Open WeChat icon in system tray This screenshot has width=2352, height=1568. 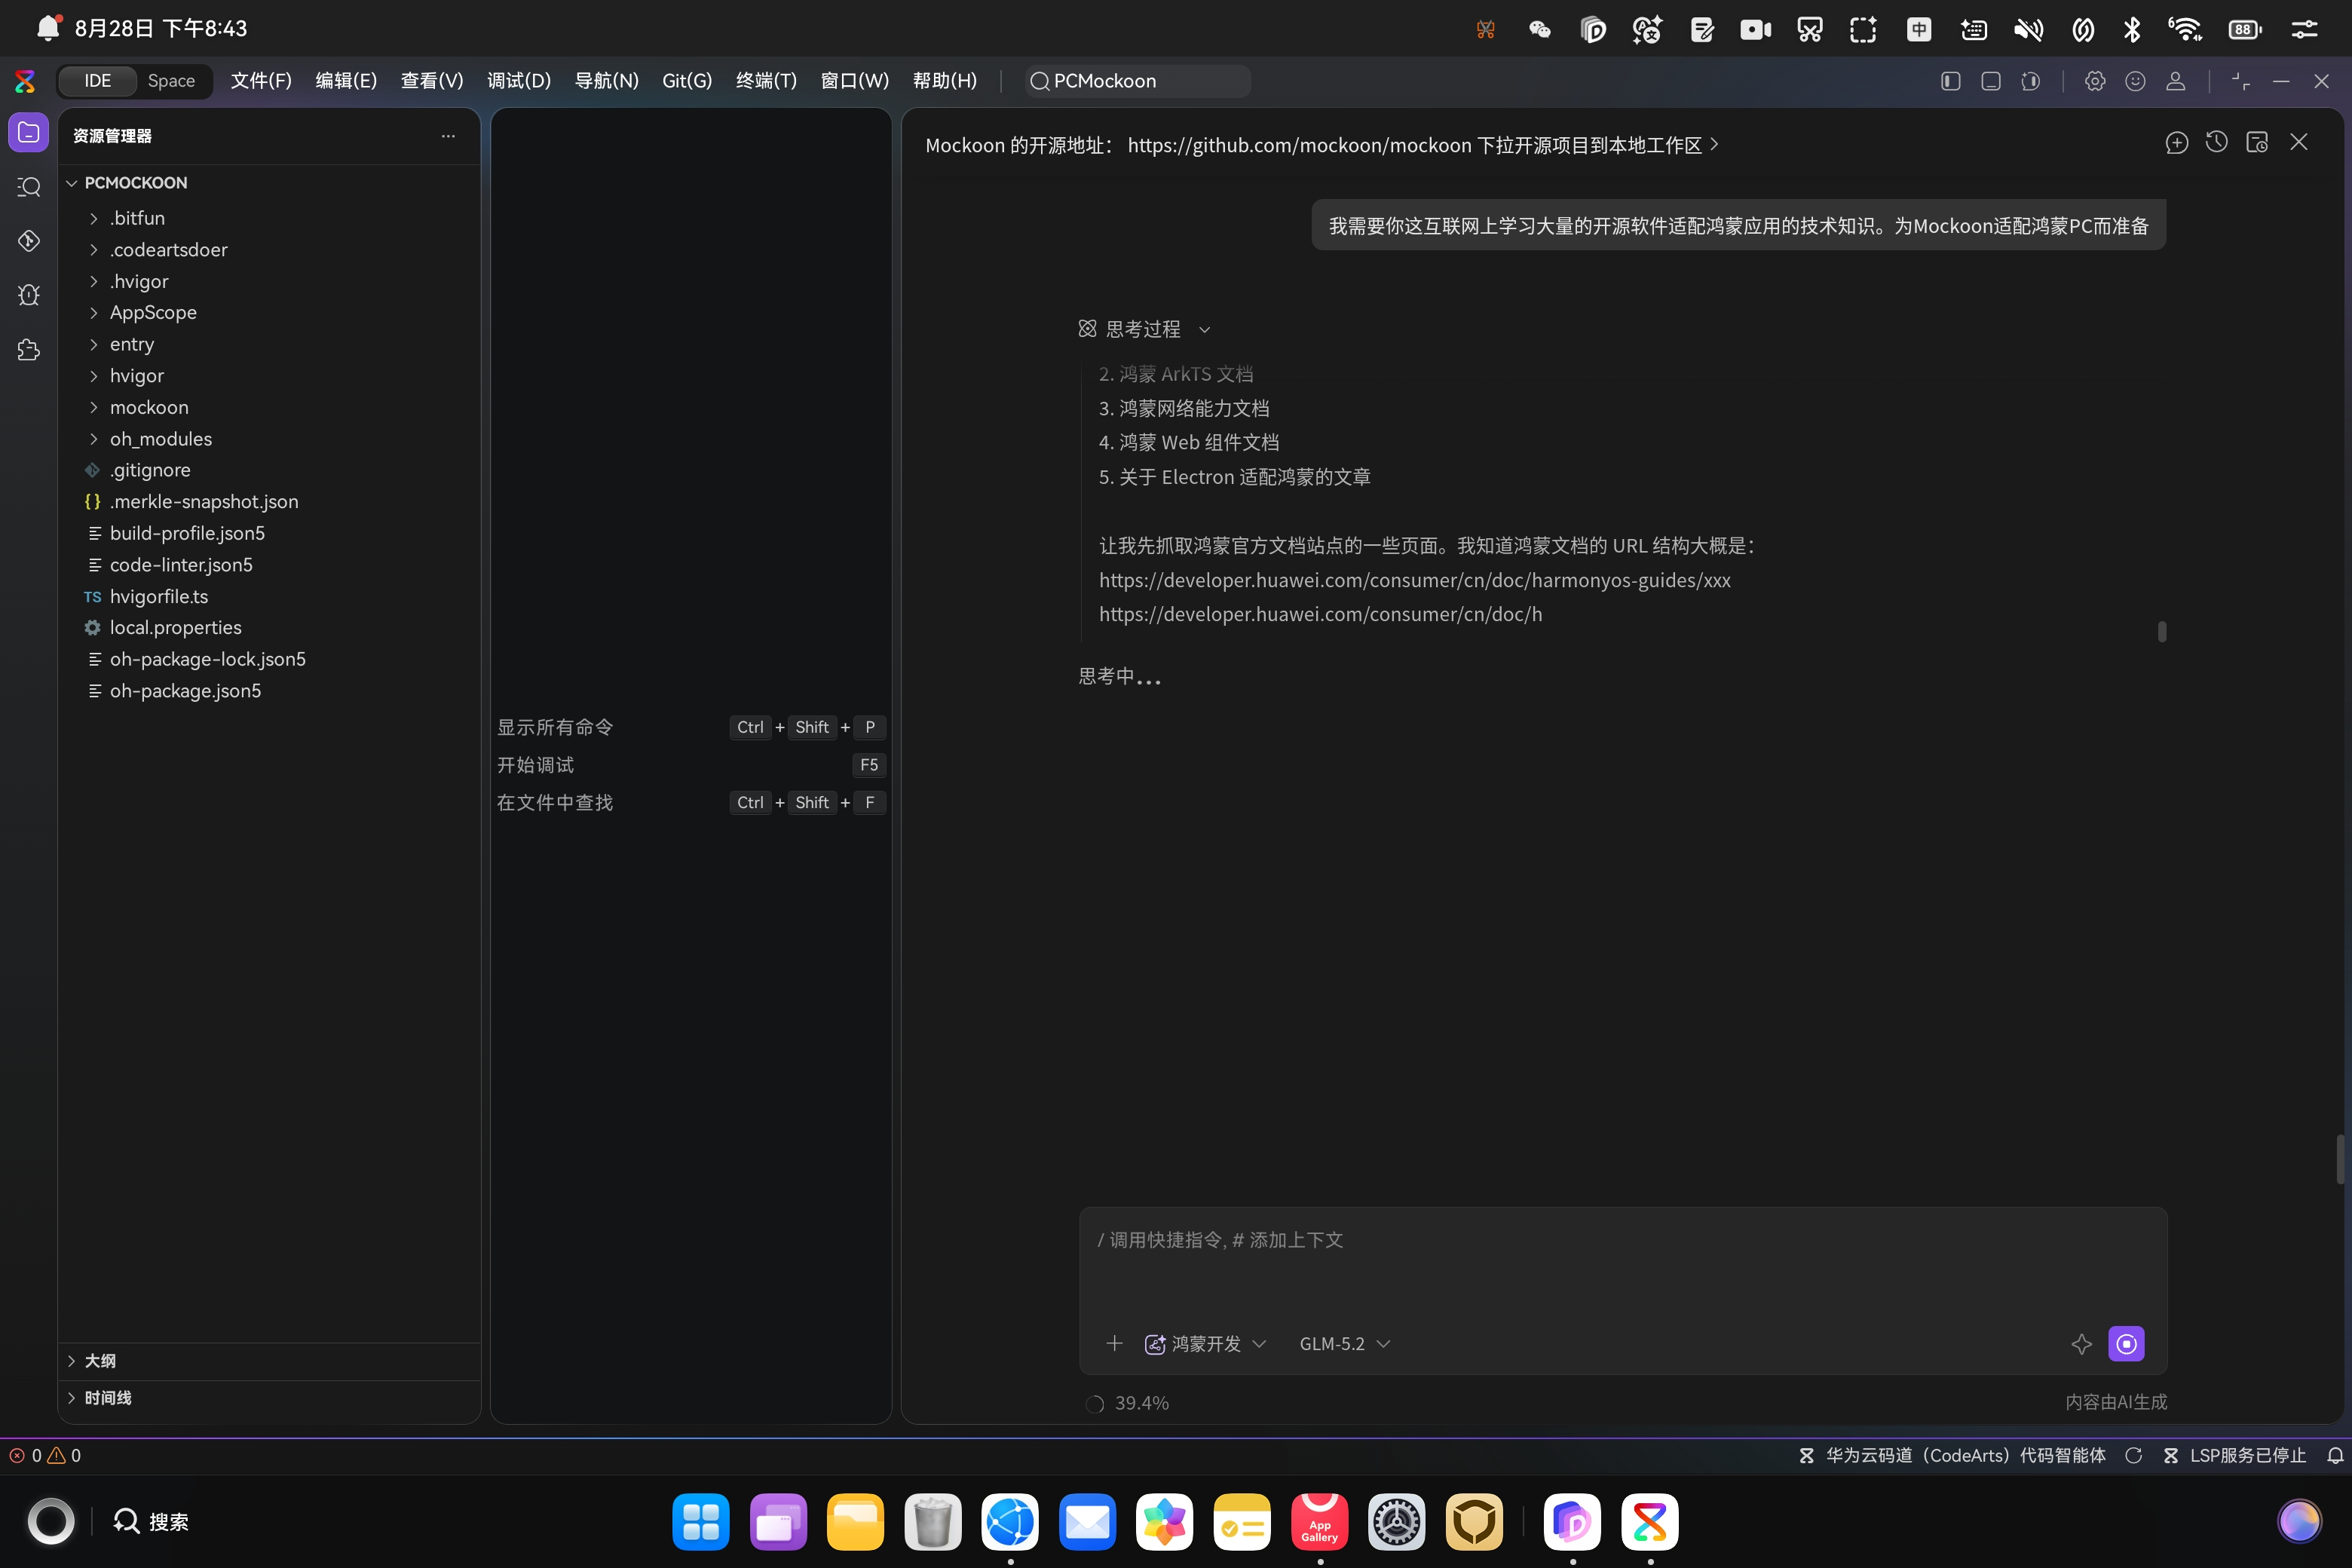click(x=1540, y=29)
